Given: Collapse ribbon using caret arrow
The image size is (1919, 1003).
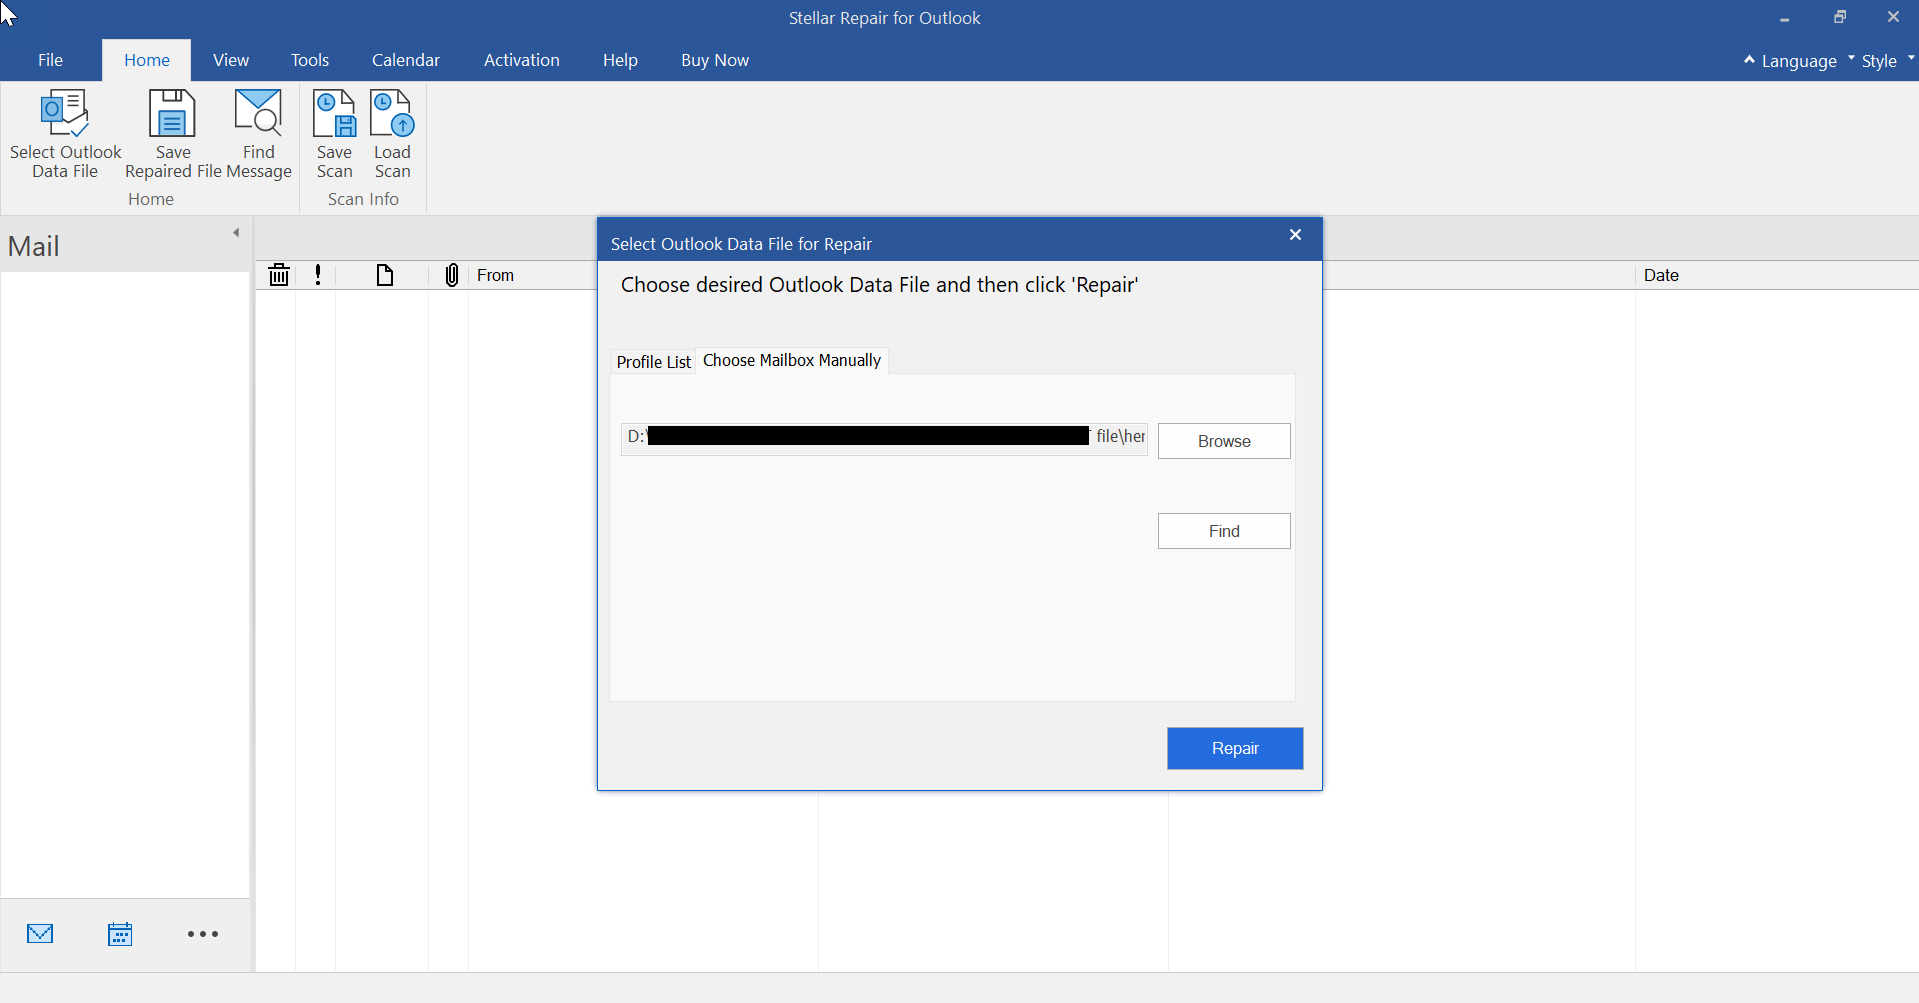Looking at the screenshot, I should tap(1749, 60).
